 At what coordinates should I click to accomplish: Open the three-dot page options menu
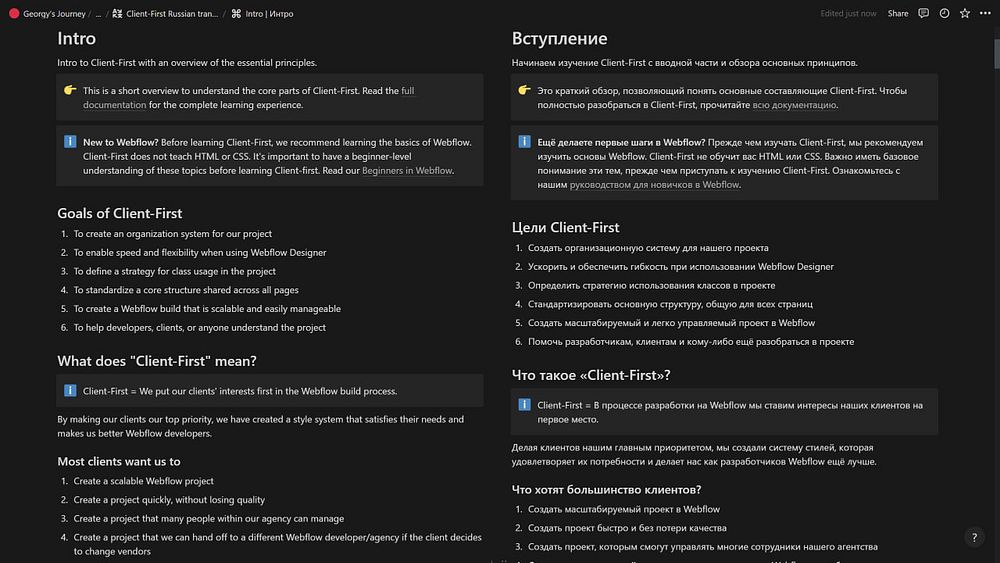[x=985, y=14]
